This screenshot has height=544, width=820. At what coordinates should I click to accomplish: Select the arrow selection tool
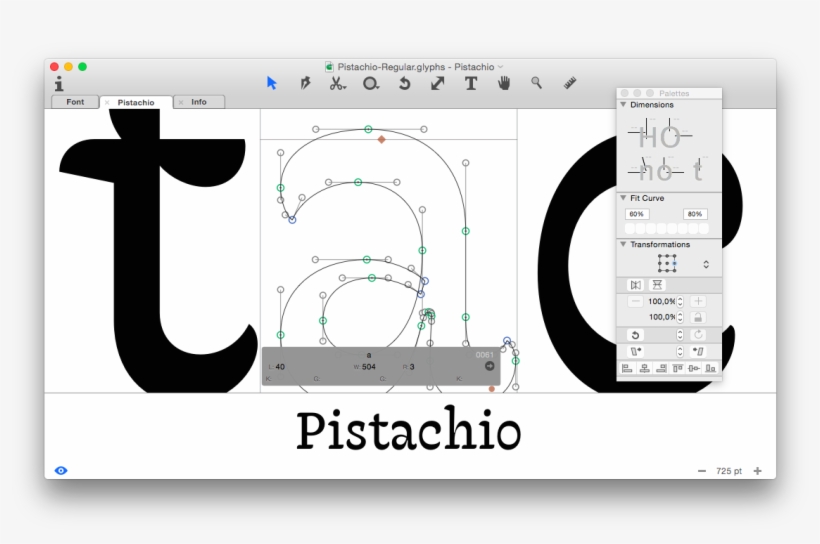click(272, 83)
